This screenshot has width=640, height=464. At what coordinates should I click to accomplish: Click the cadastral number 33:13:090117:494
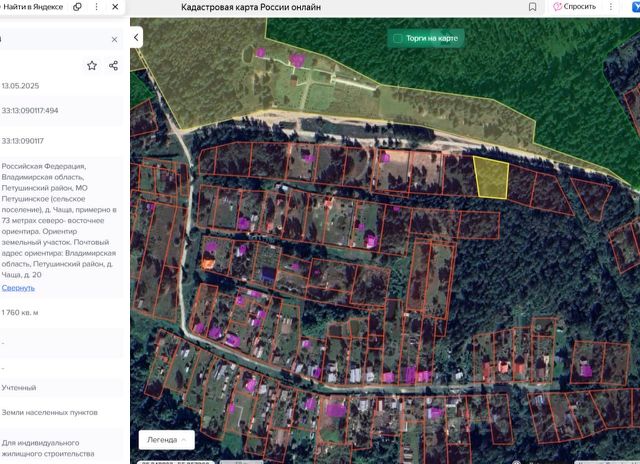tap(30, 111)
